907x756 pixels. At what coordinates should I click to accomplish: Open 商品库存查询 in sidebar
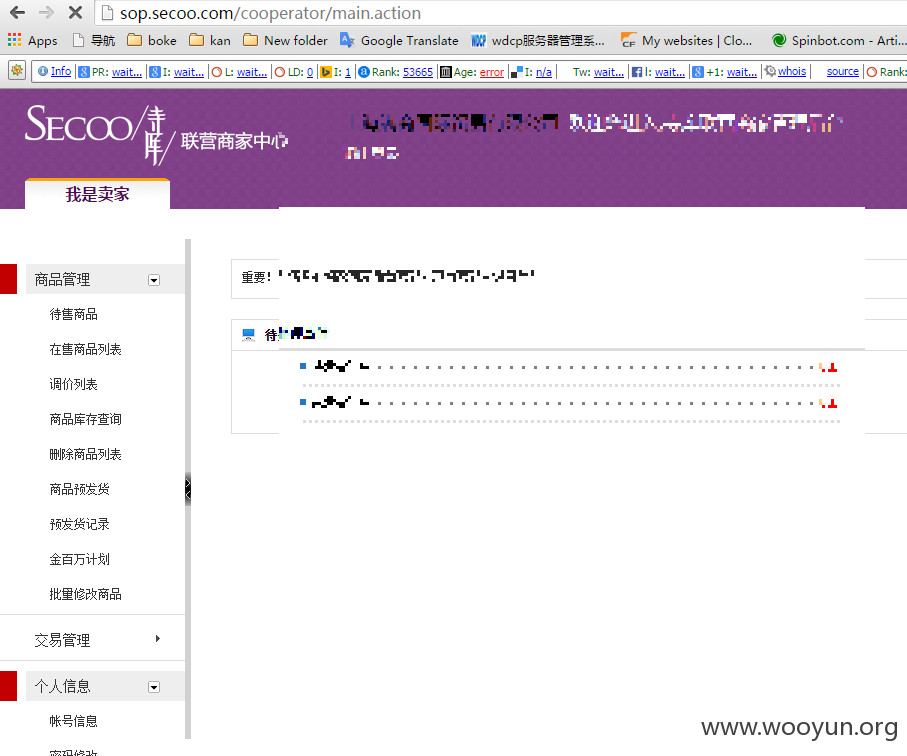pos(86,419)
